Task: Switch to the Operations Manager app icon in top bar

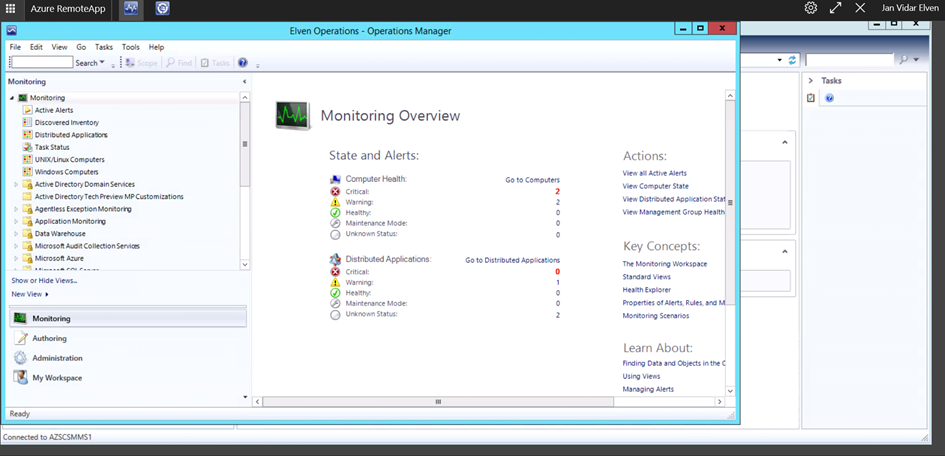Action: pos(131,9)
